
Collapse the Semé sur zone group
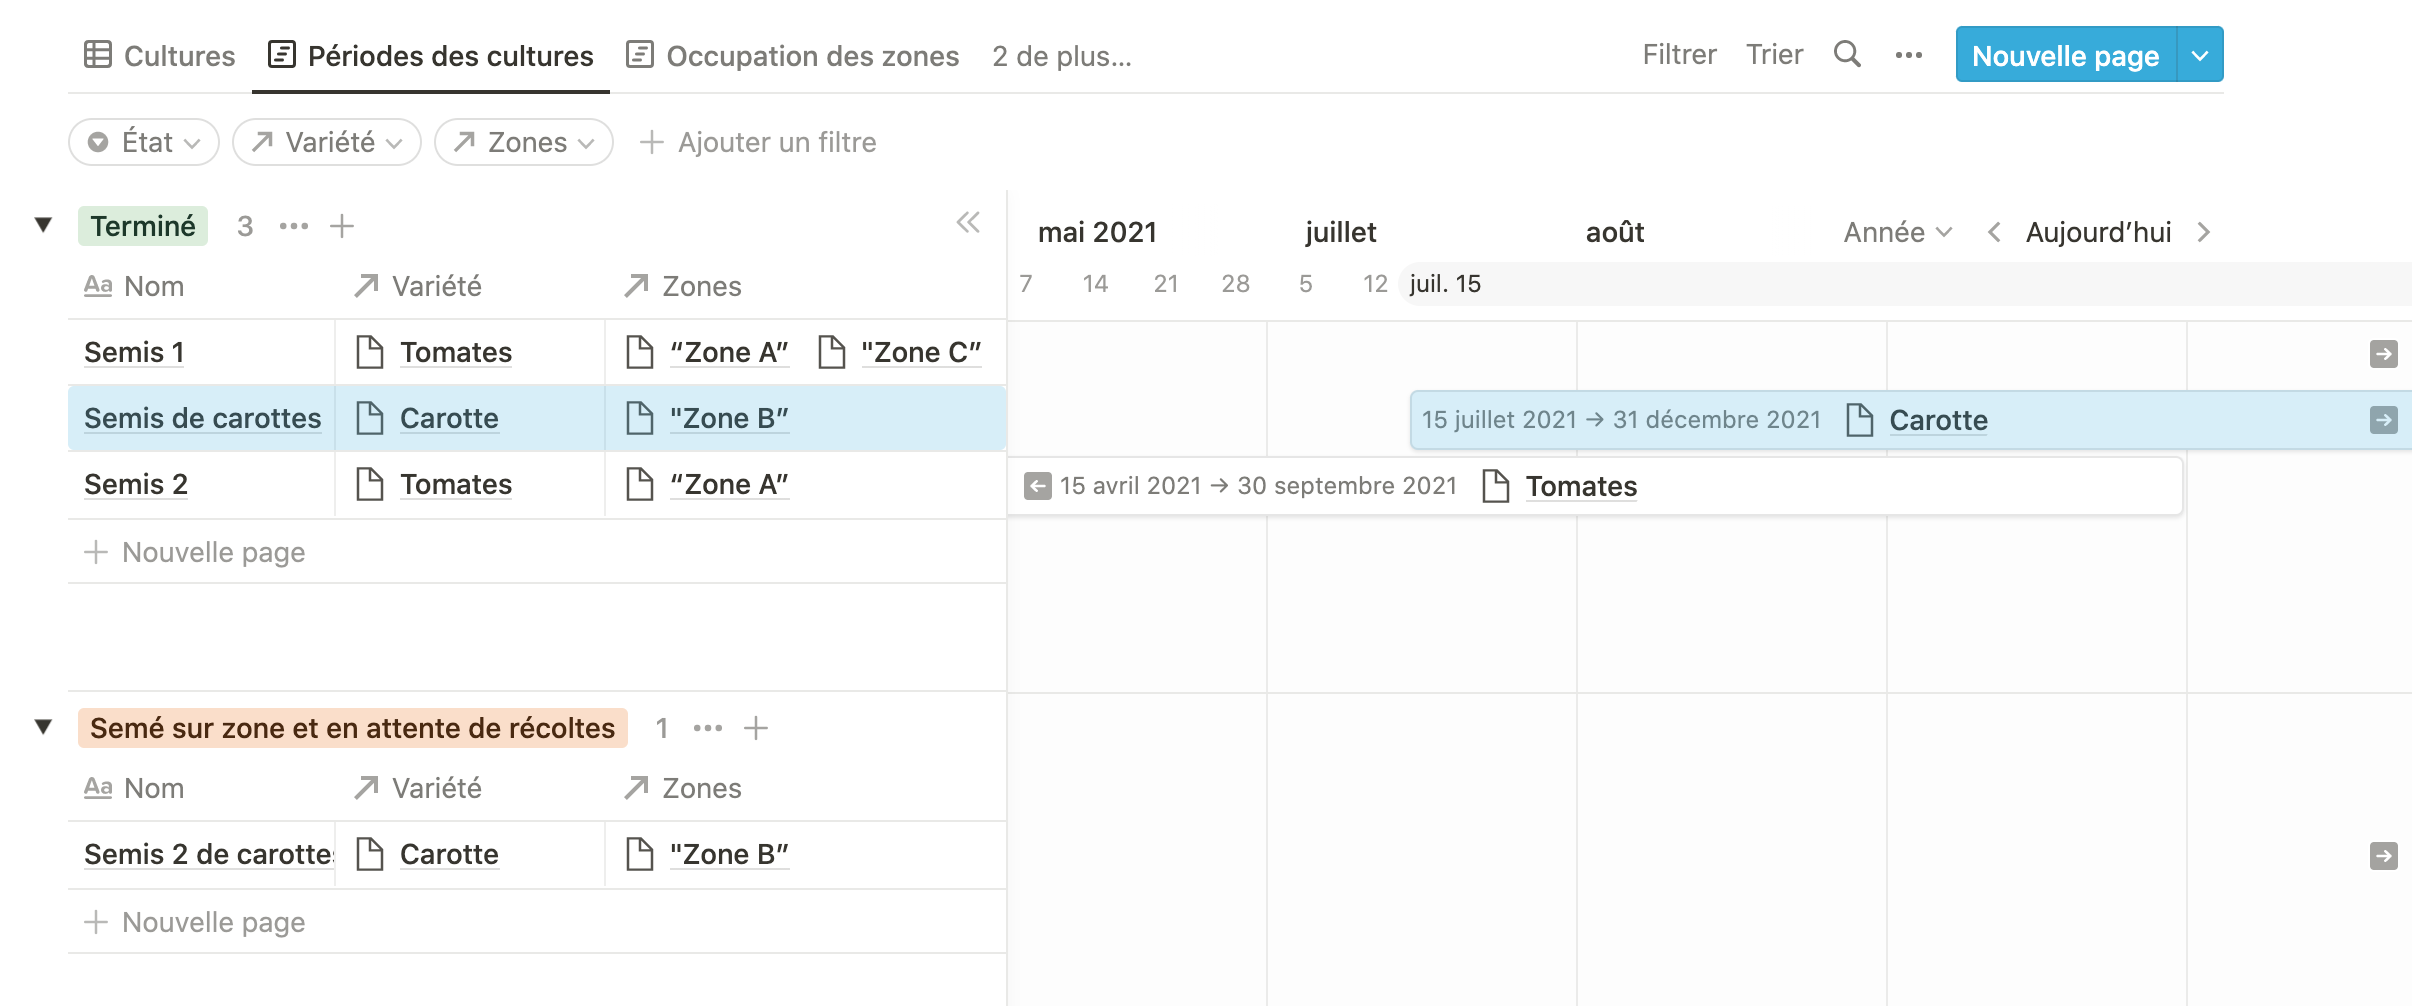coord(44,726)
